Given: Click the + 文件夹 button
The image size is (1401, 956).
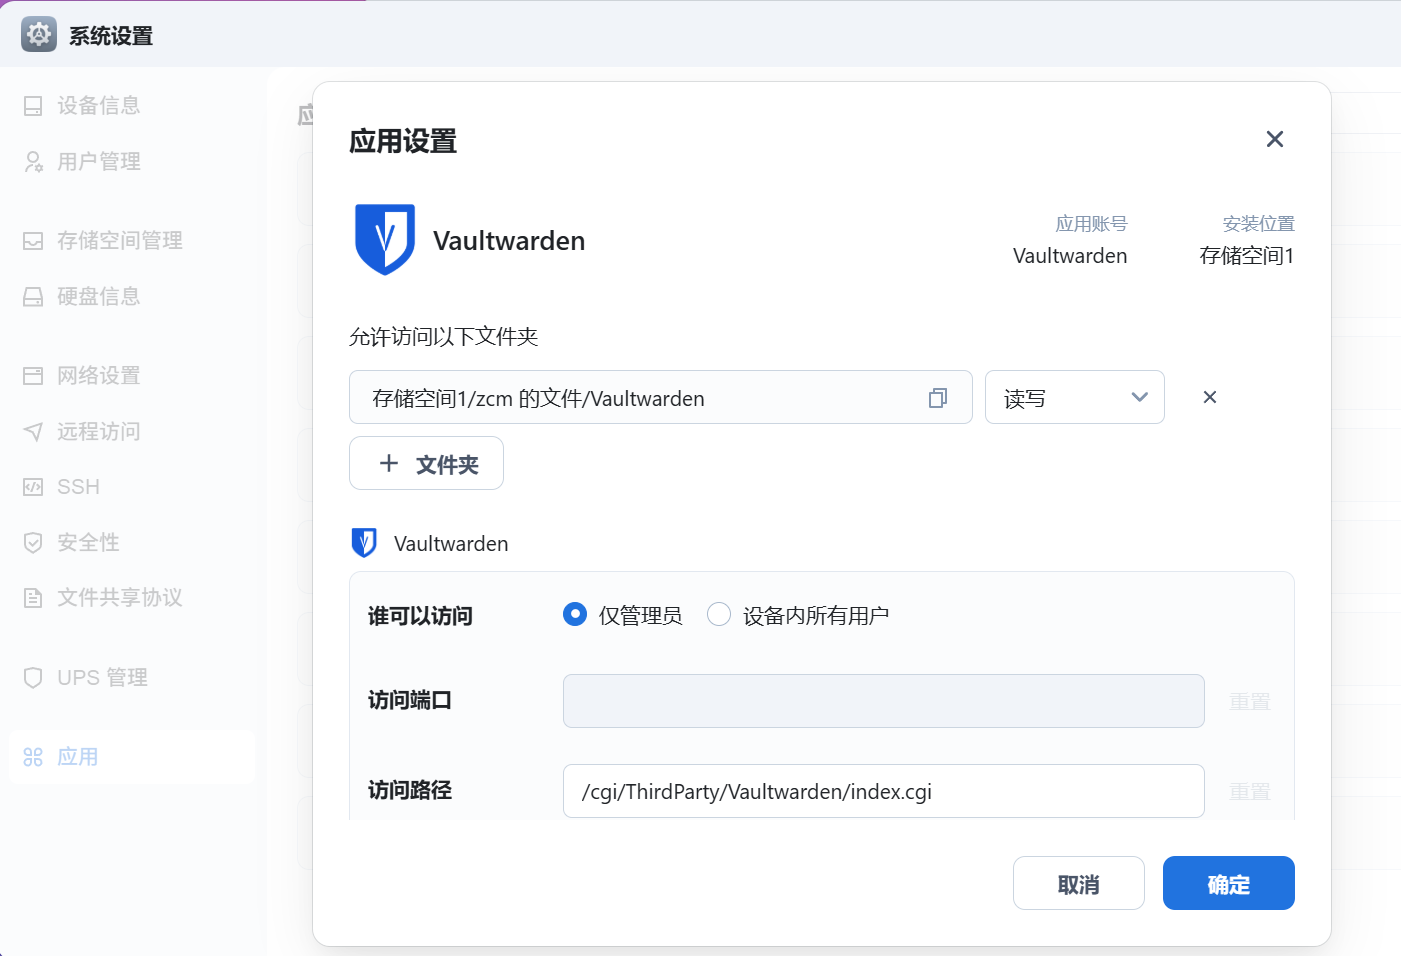Looking at the screenshot, I should [x=426, y=463].
